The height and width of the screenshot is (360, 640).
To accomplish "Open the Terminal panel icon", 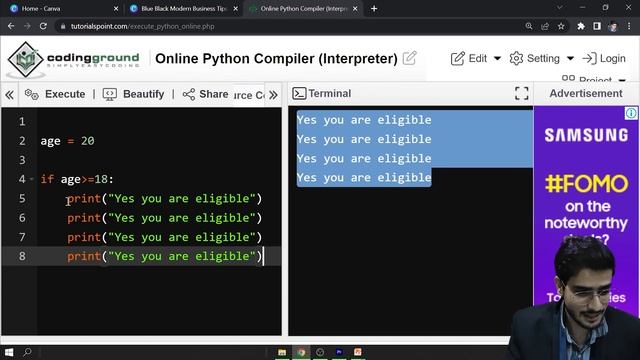I will pos(299,93).
